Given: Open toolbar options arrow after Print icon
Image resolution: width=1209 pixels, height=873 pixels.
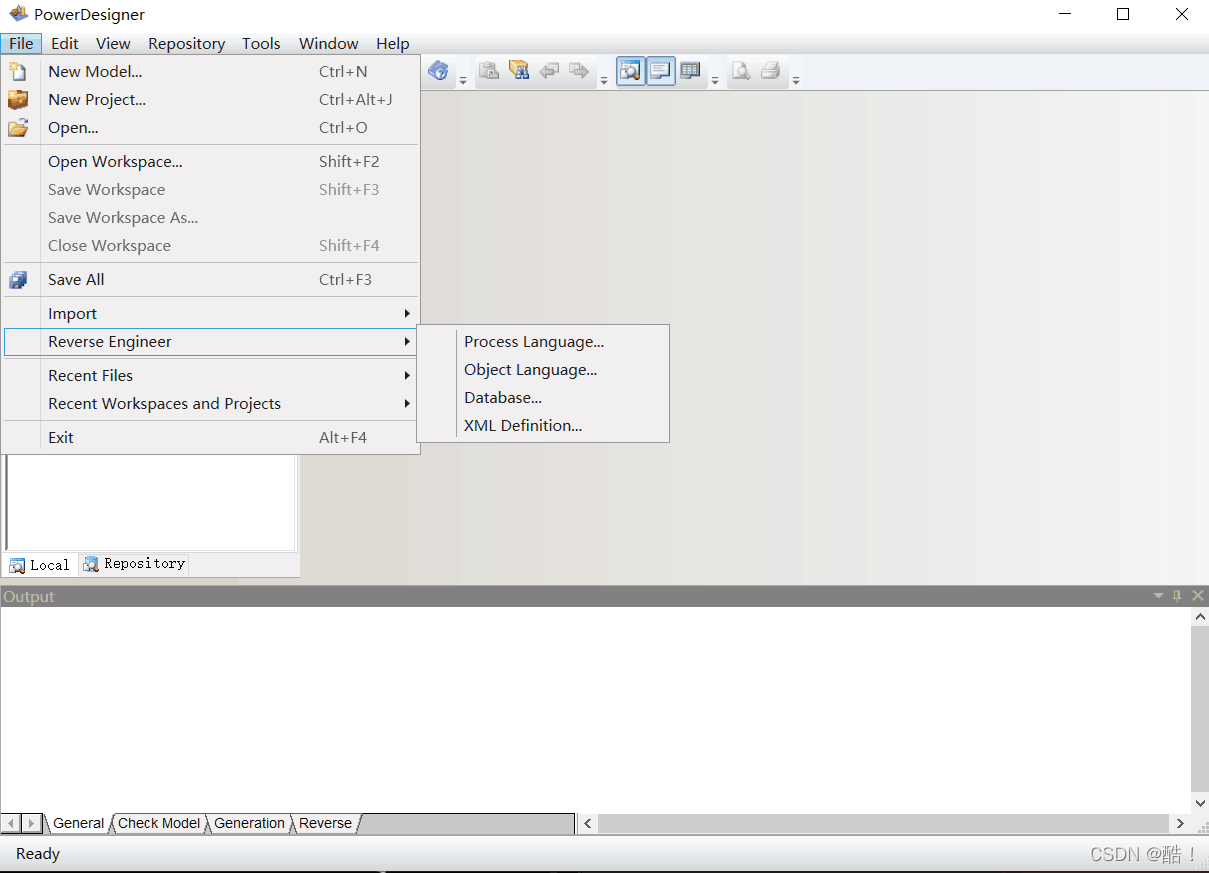Looking at the screenshot, I should click(796, 80).
